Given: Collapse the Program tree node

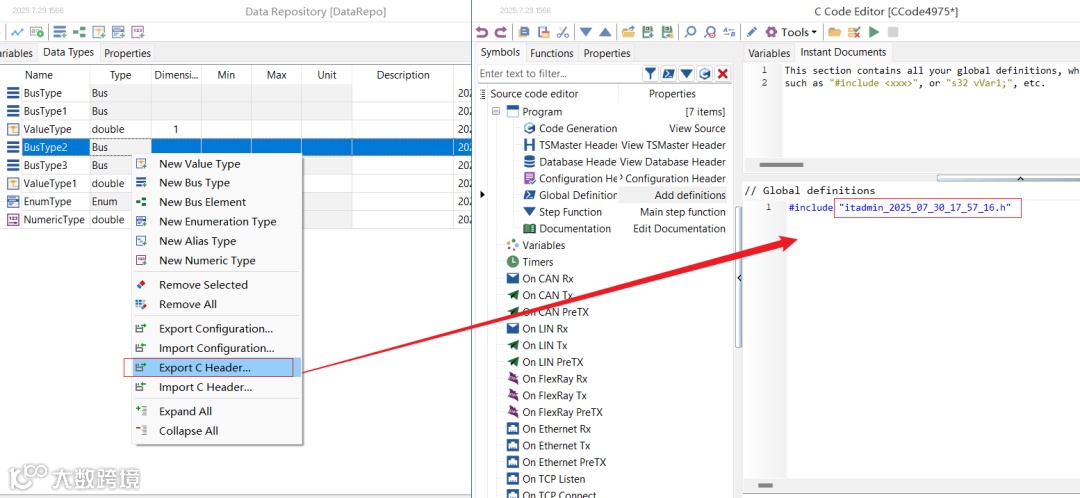Looking at the screenshot, I should click(x=496, y=112).
